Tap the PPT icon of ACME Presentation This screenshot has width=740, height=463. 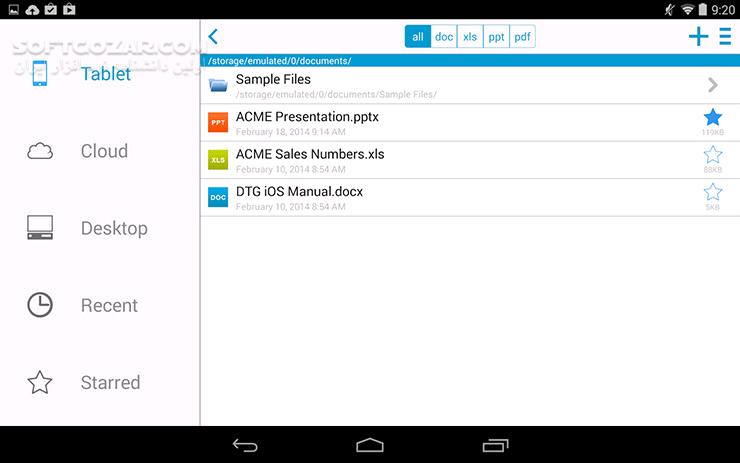[x=218, y=122]
